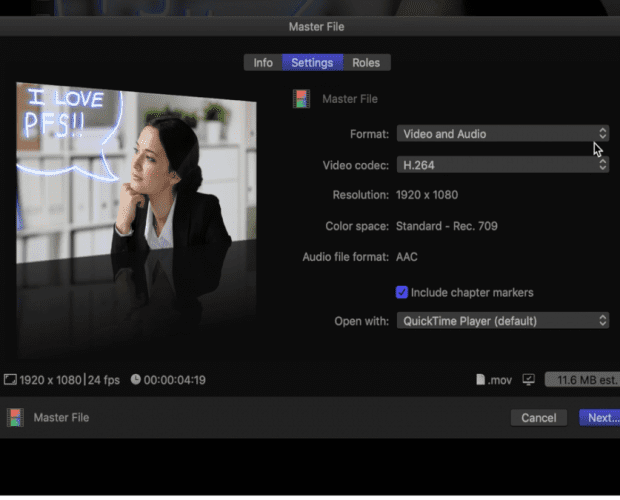620x500 pixels.
Task: Open the Open with QuickTime Player dropdown
Action: pos(503,321)
